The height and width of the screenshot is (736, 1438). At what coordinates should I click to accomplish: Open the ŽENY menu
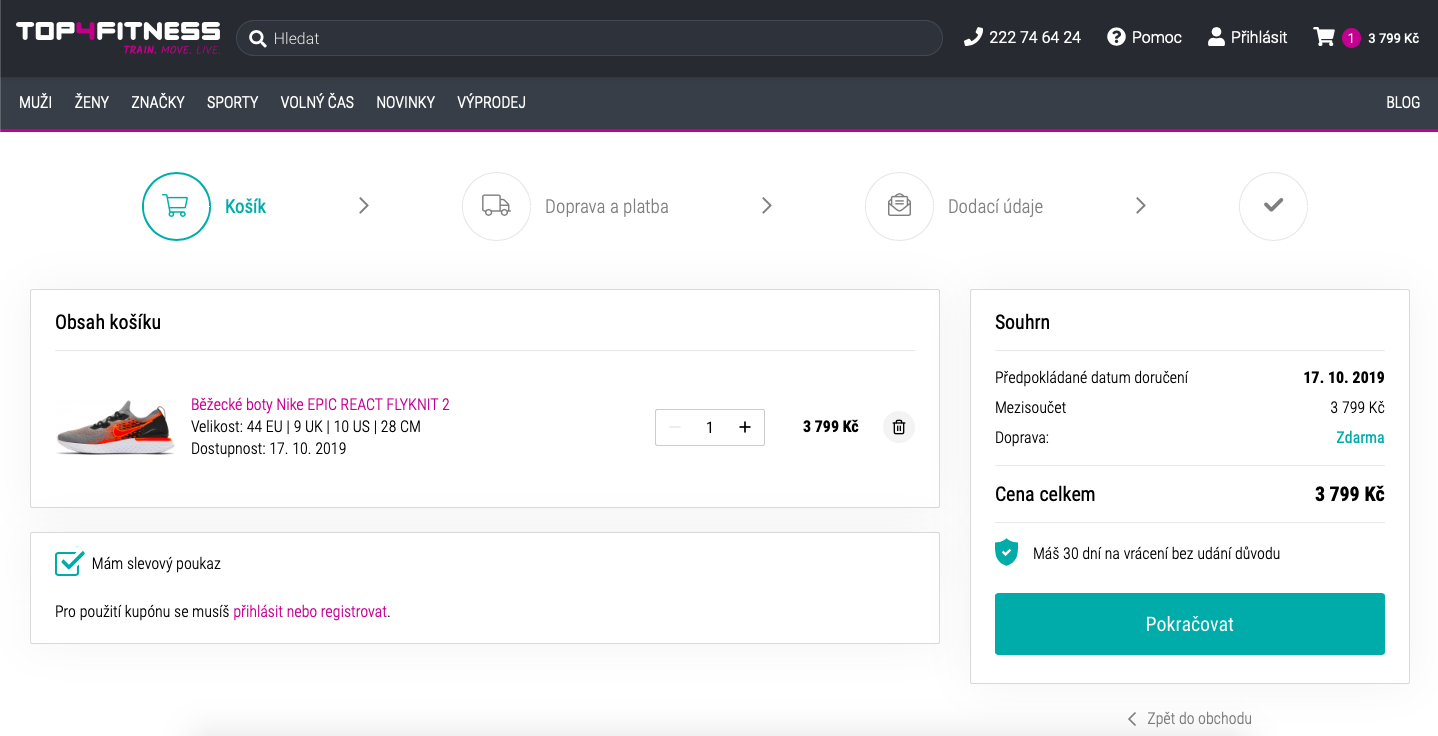(92, 102)
